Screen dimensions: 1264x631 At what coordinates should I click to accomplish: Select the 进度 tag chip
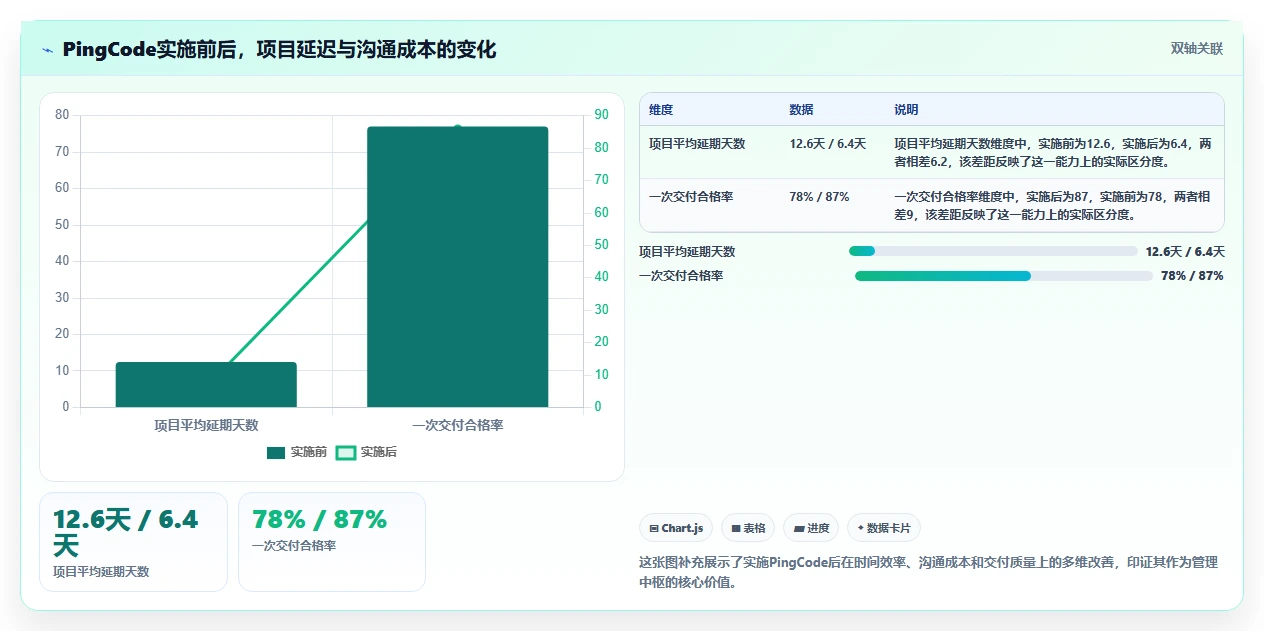(x=811, y=528)
